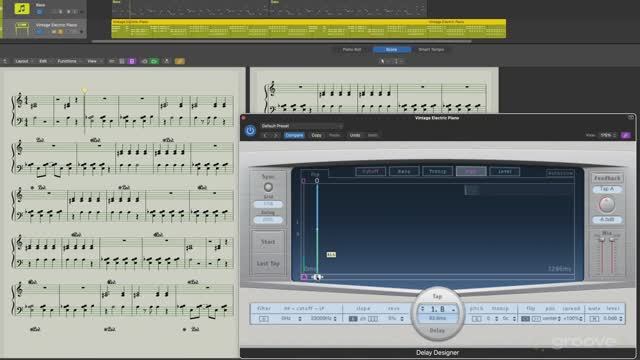Click the Autozoom button

click(560, 173)
